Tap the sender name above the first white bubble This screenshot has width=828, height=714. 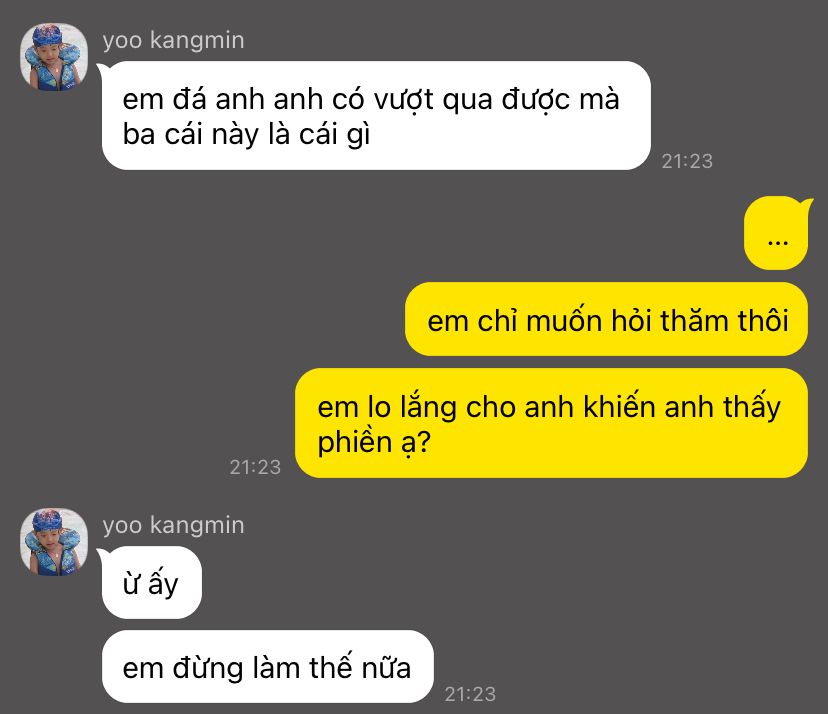tap(173, 40)
